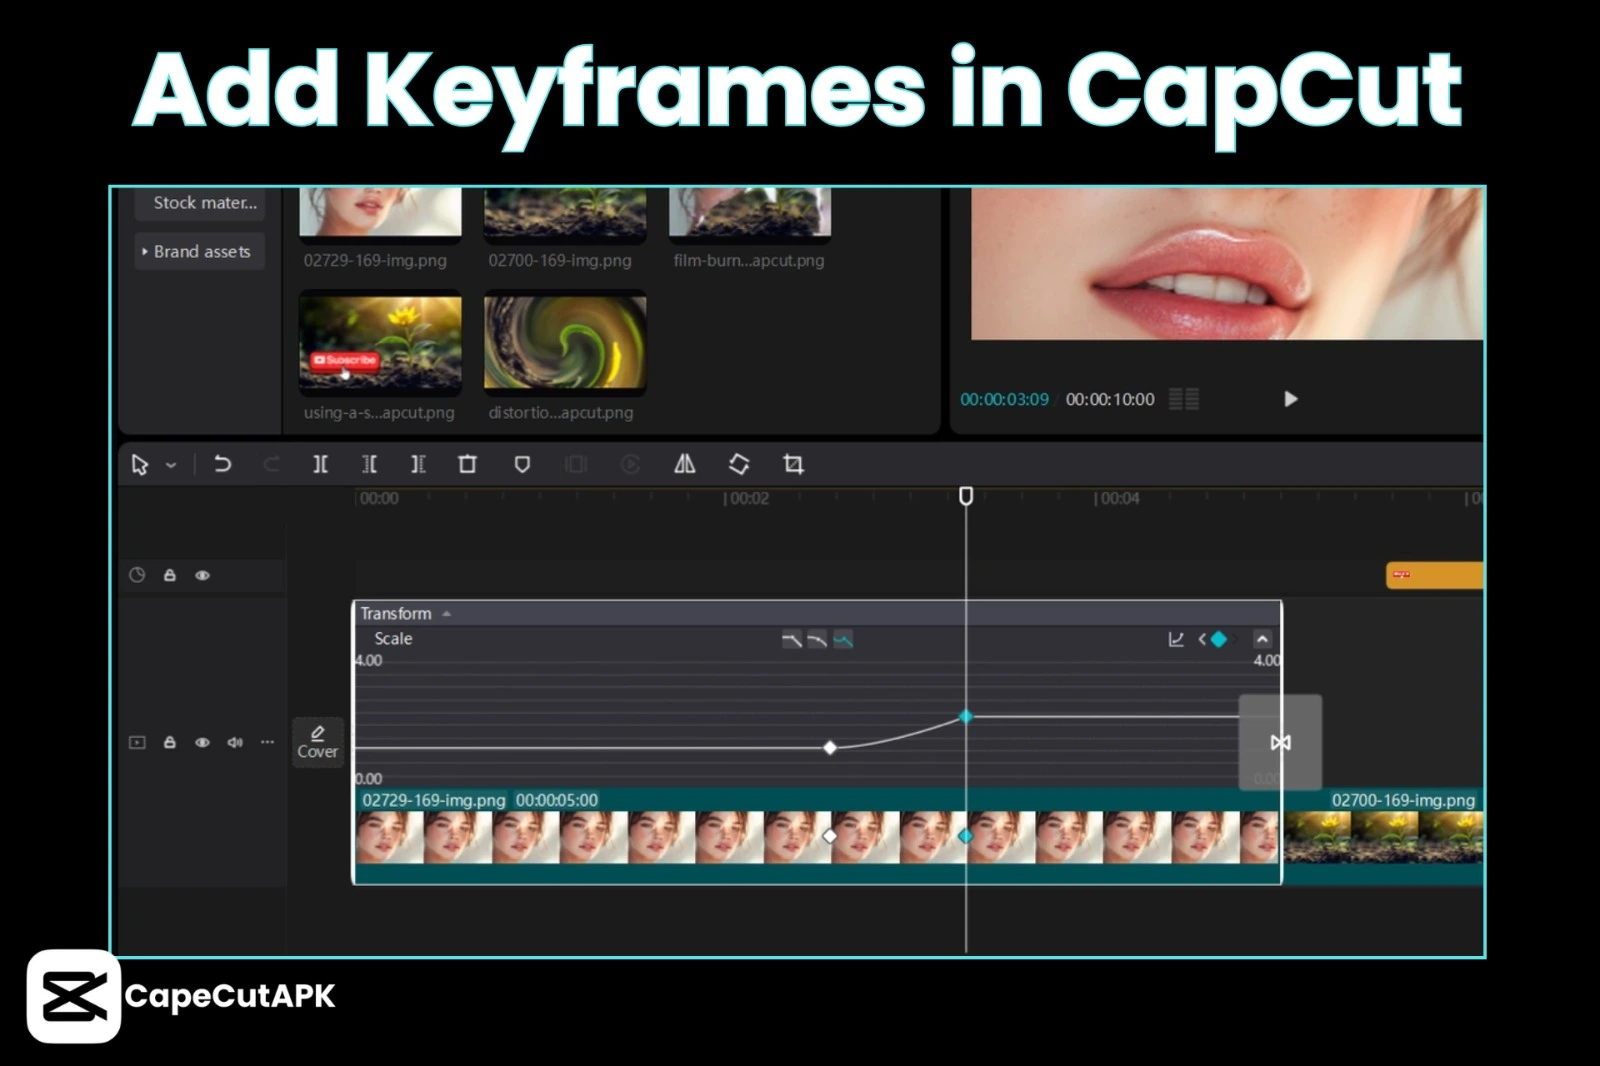The height and width of the screenshot is (1066, 1600).
Task: Select the distortion swirl media thumbnail
Action: (x=565, y=343)
